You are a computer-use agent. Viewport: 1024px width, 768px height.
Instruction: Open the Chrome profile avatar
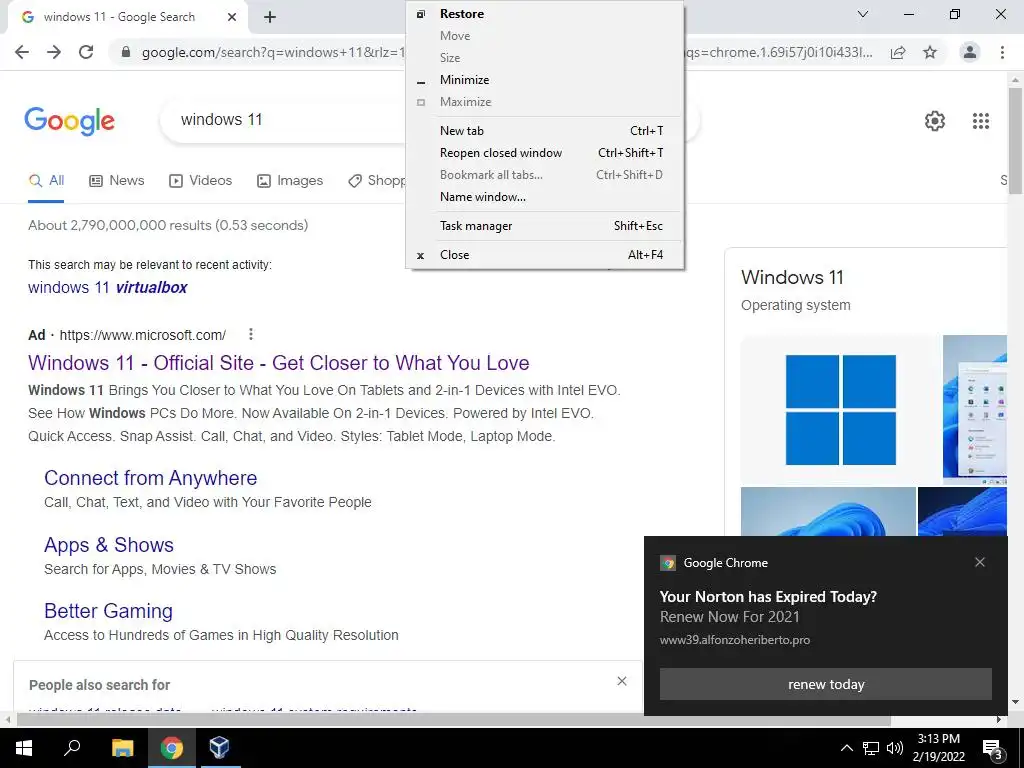[x=970, y=52]
